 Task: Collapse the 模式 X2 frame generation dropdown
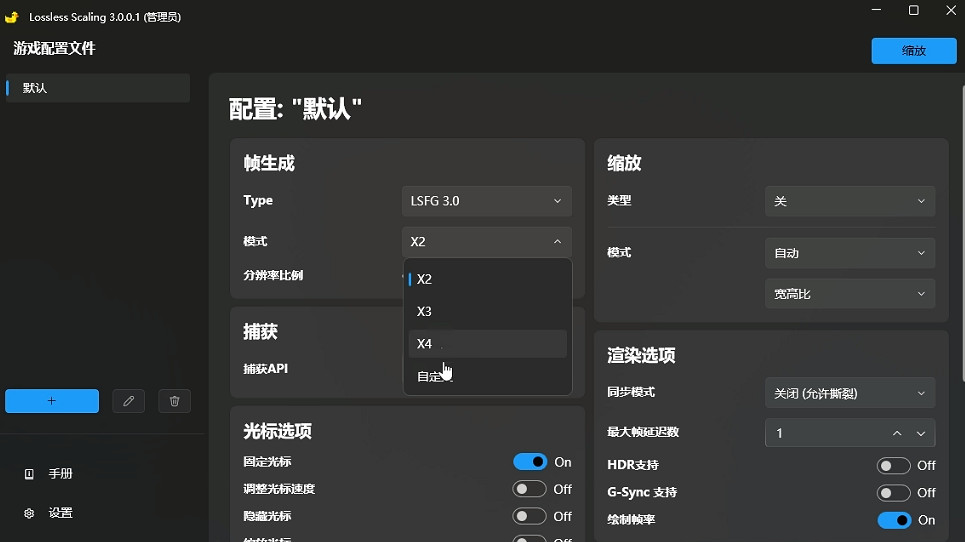click(x=487, y=242)
